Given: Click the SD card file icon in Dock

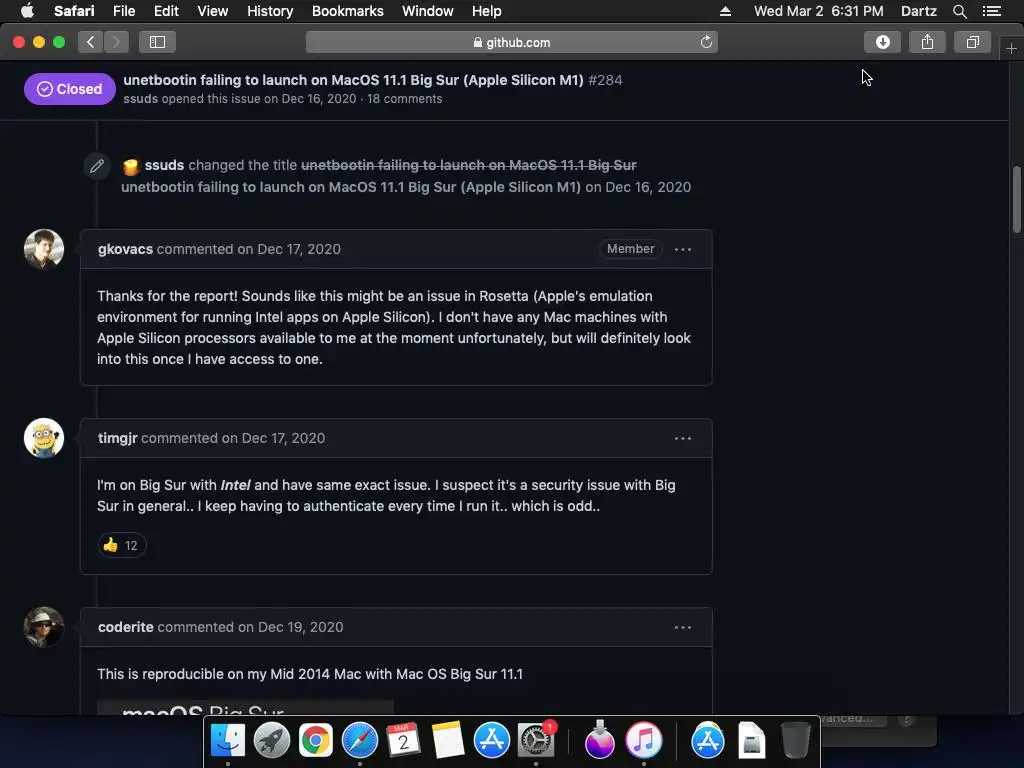Looking at the screenshot, I should click(x=752, y=741).
